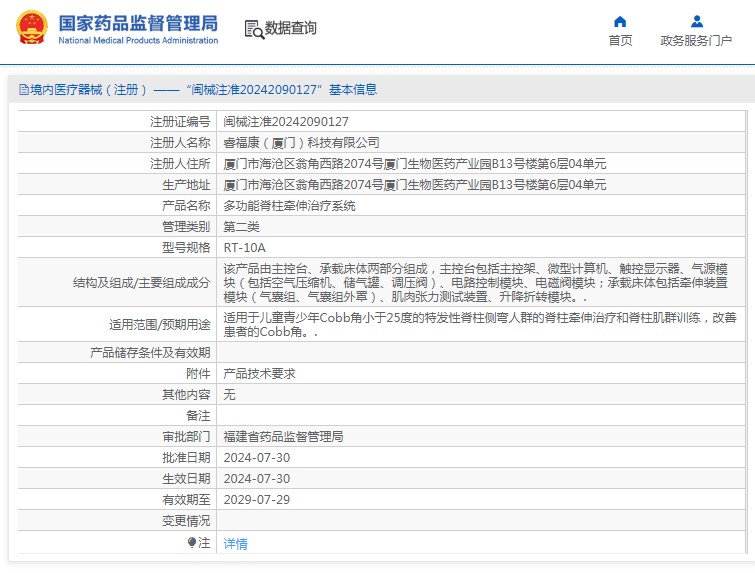Click the 审批部门 row label

coord(186,437)
